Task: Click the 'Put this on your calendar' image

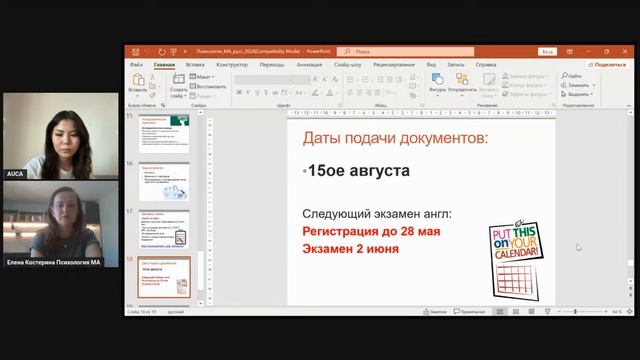Action: point(516,260)
